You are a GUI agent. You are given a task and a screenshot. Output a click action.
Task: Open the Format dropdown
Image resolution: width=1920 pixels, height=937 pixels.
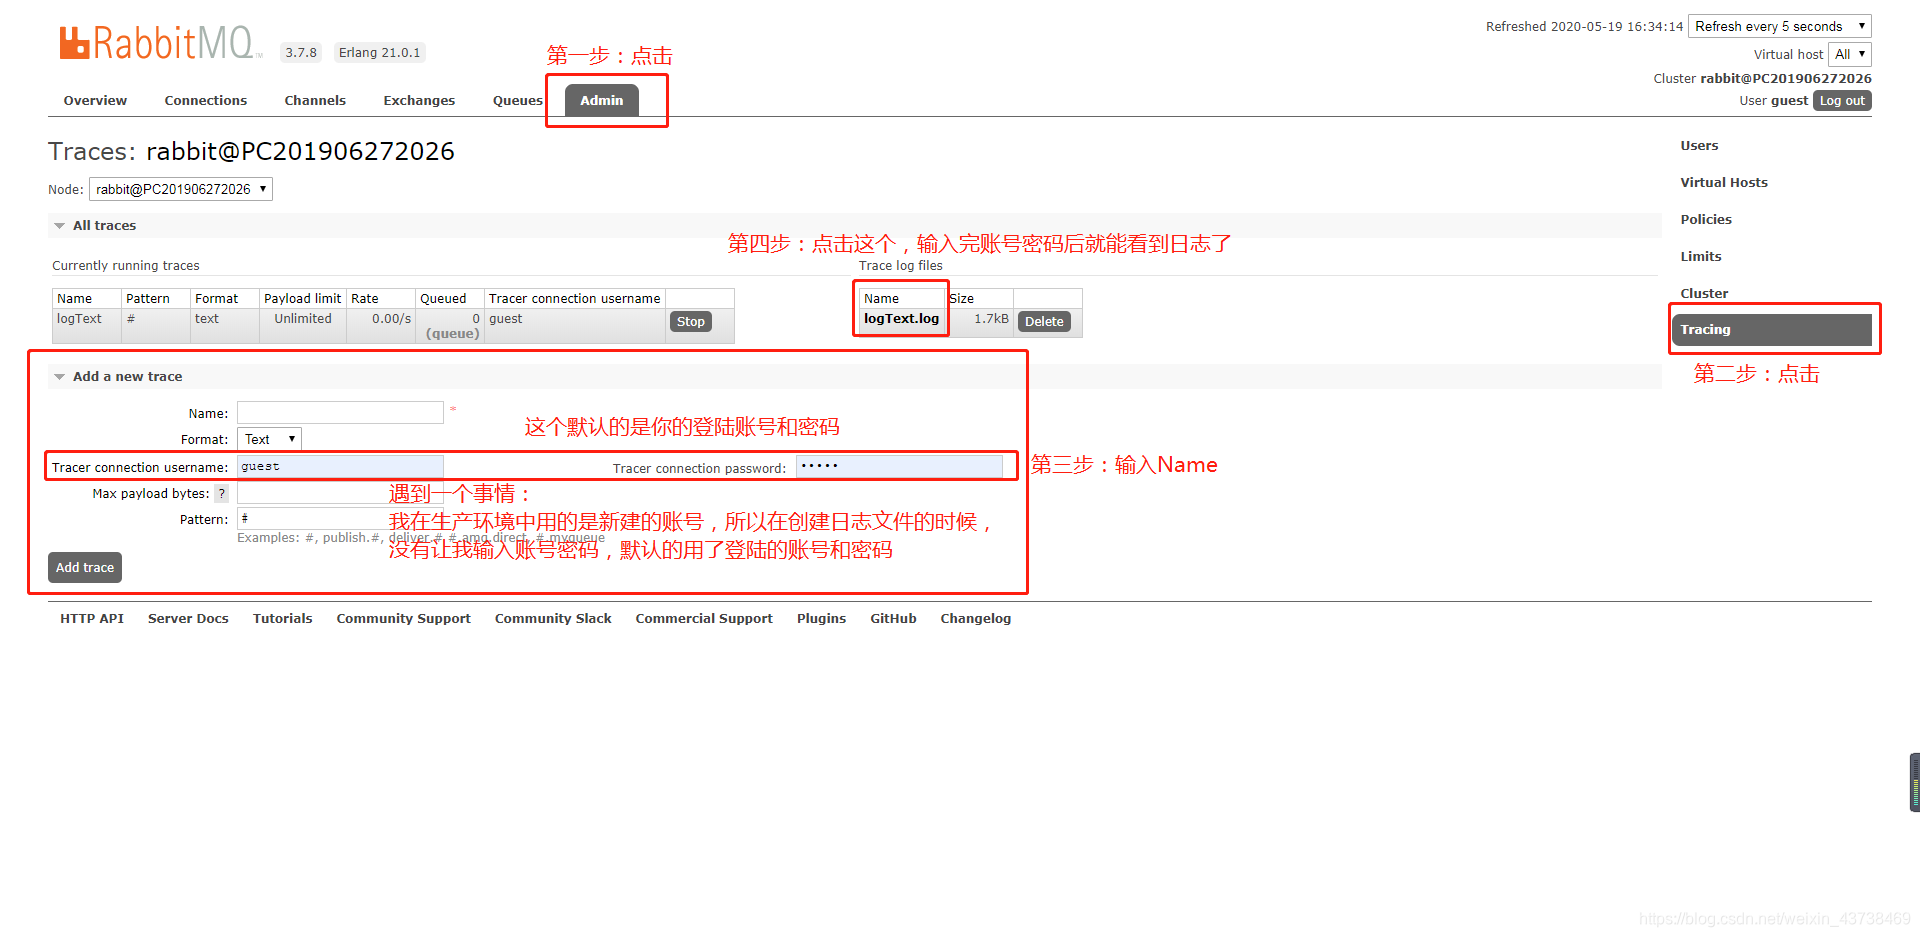269,439
